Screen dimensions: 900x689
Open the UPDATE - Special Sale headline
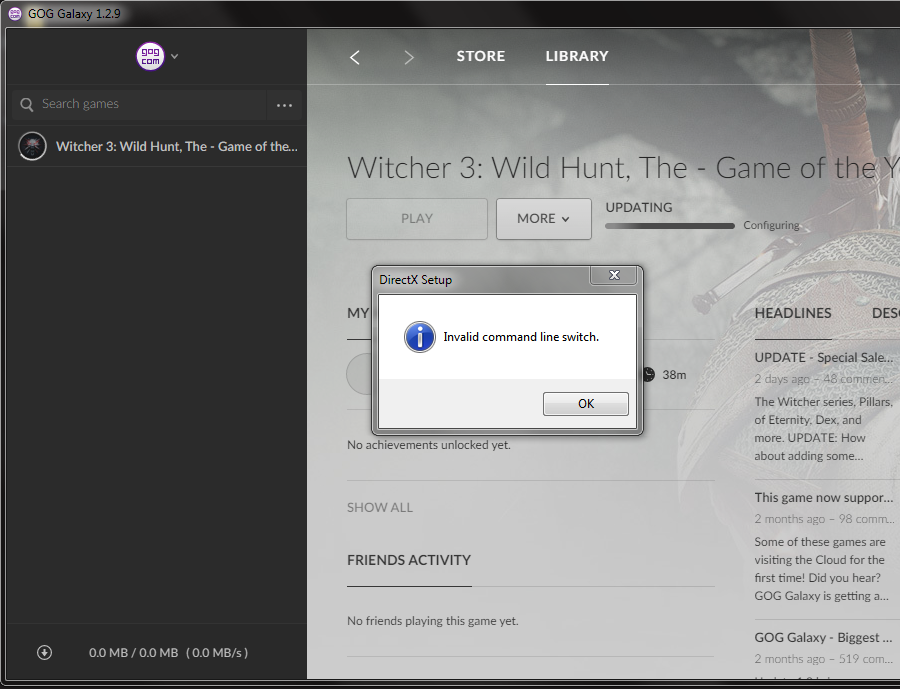point(823,357)
